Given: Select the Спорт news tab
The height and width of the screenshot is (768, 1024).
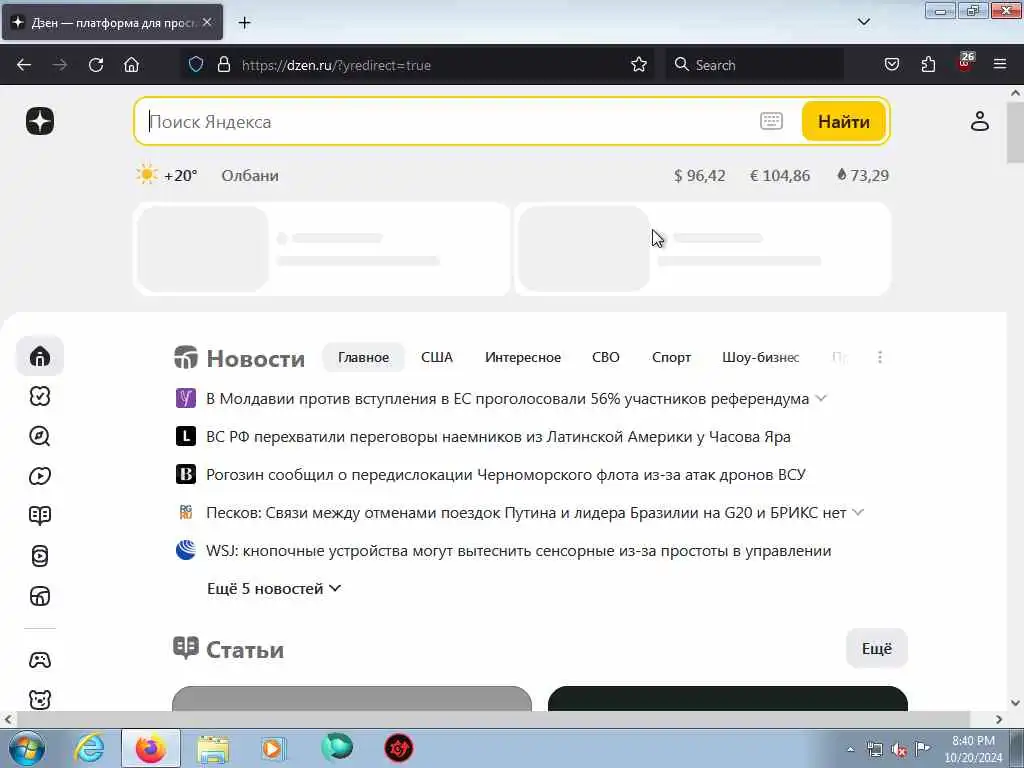Looking at the screenshot, I should (671, 357).
